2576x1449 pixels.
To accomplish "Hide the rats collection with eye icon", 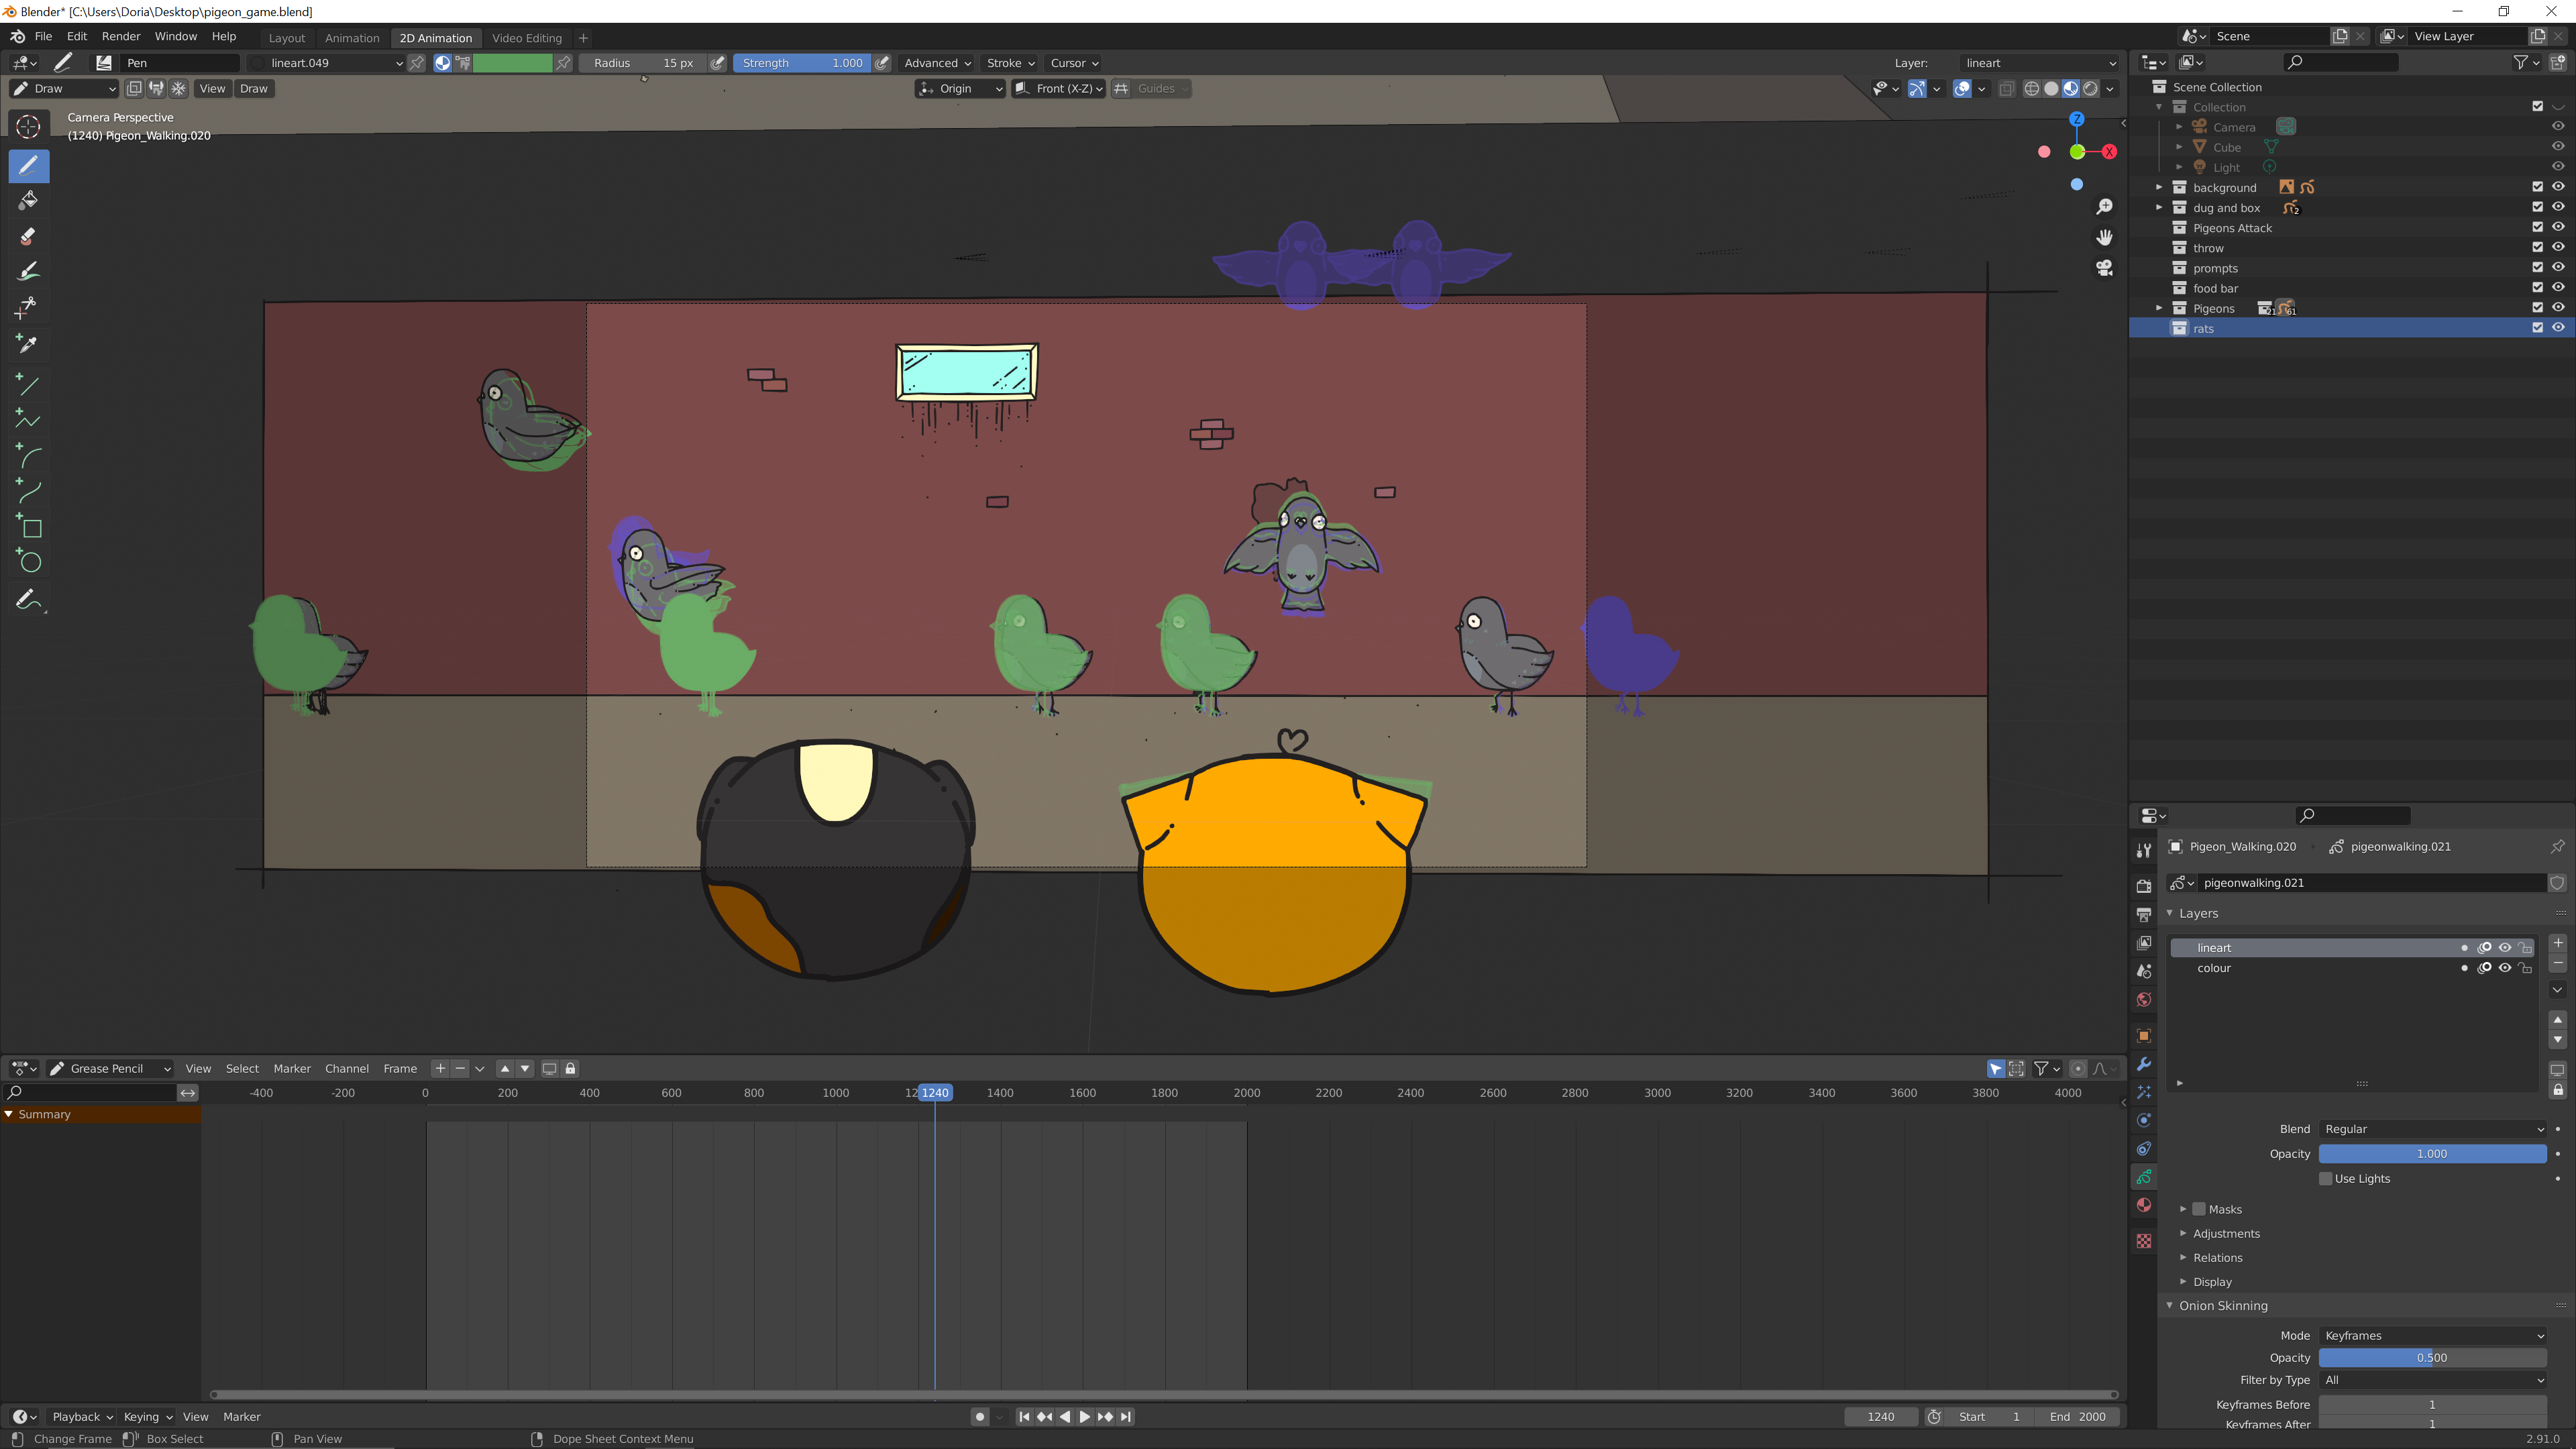I will pyautogui.click(x=2557, y=328).
